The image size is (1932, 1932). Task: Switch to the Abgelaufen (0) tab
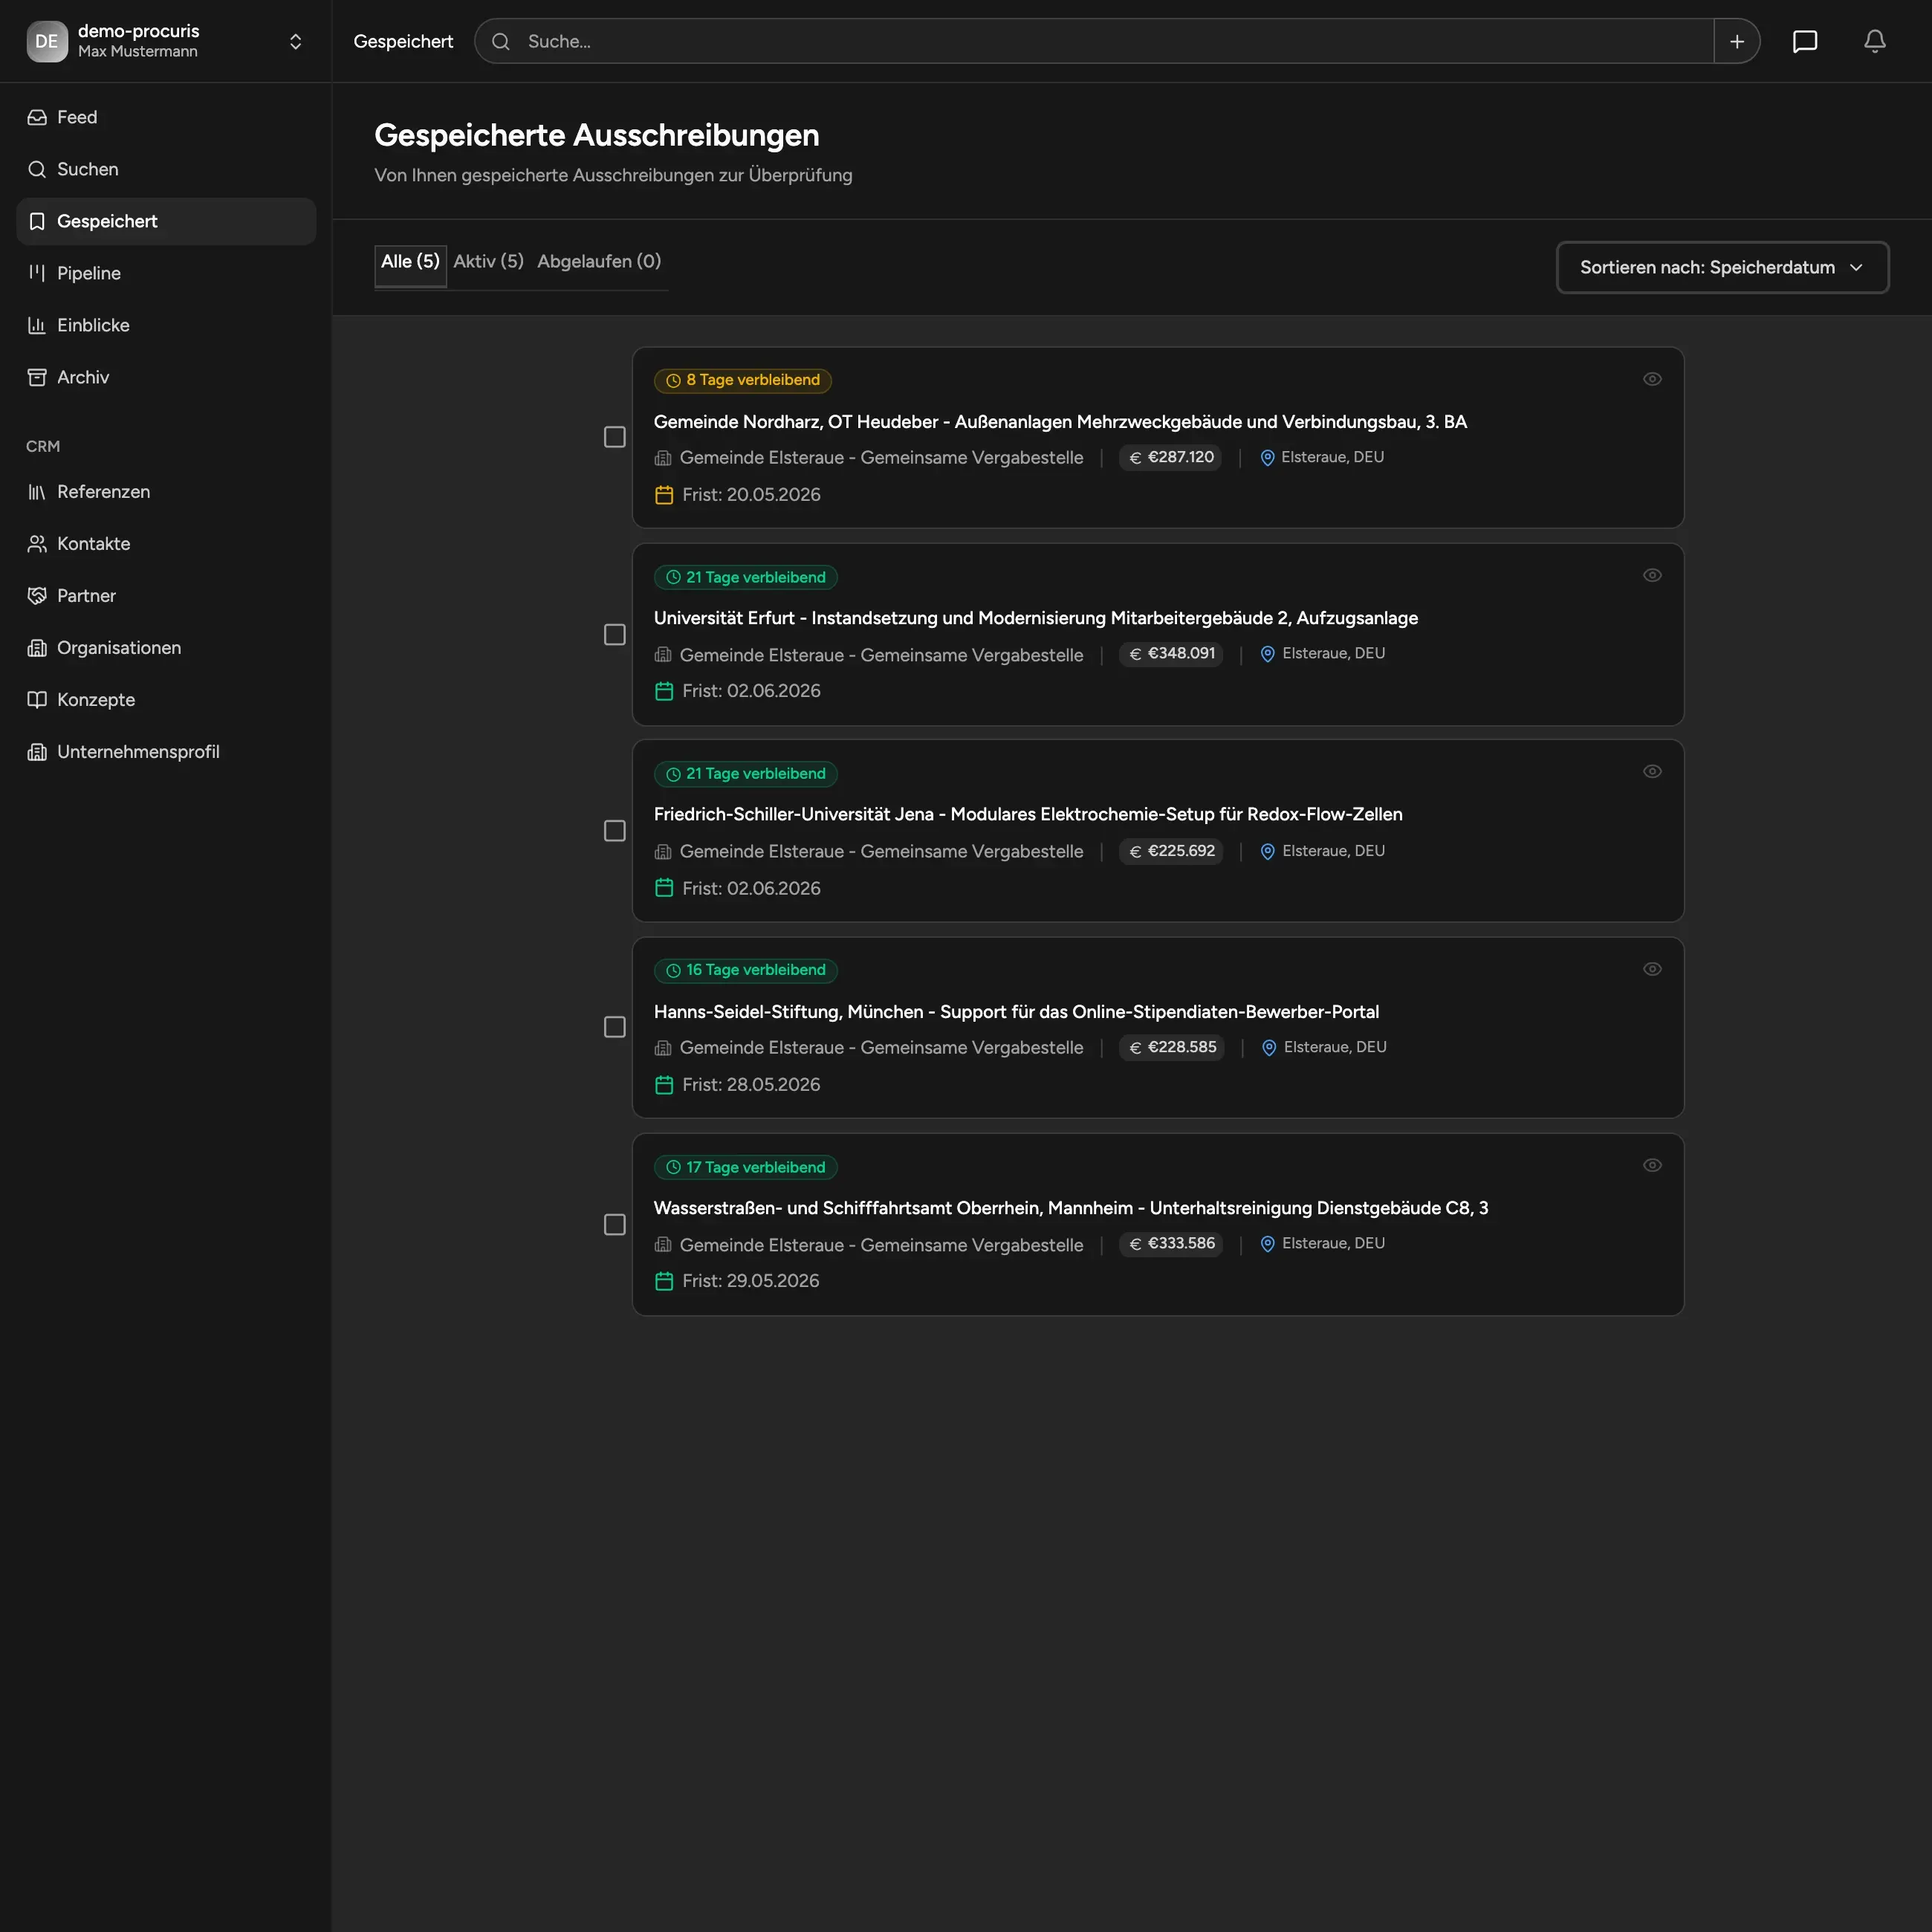coord(599,262)
